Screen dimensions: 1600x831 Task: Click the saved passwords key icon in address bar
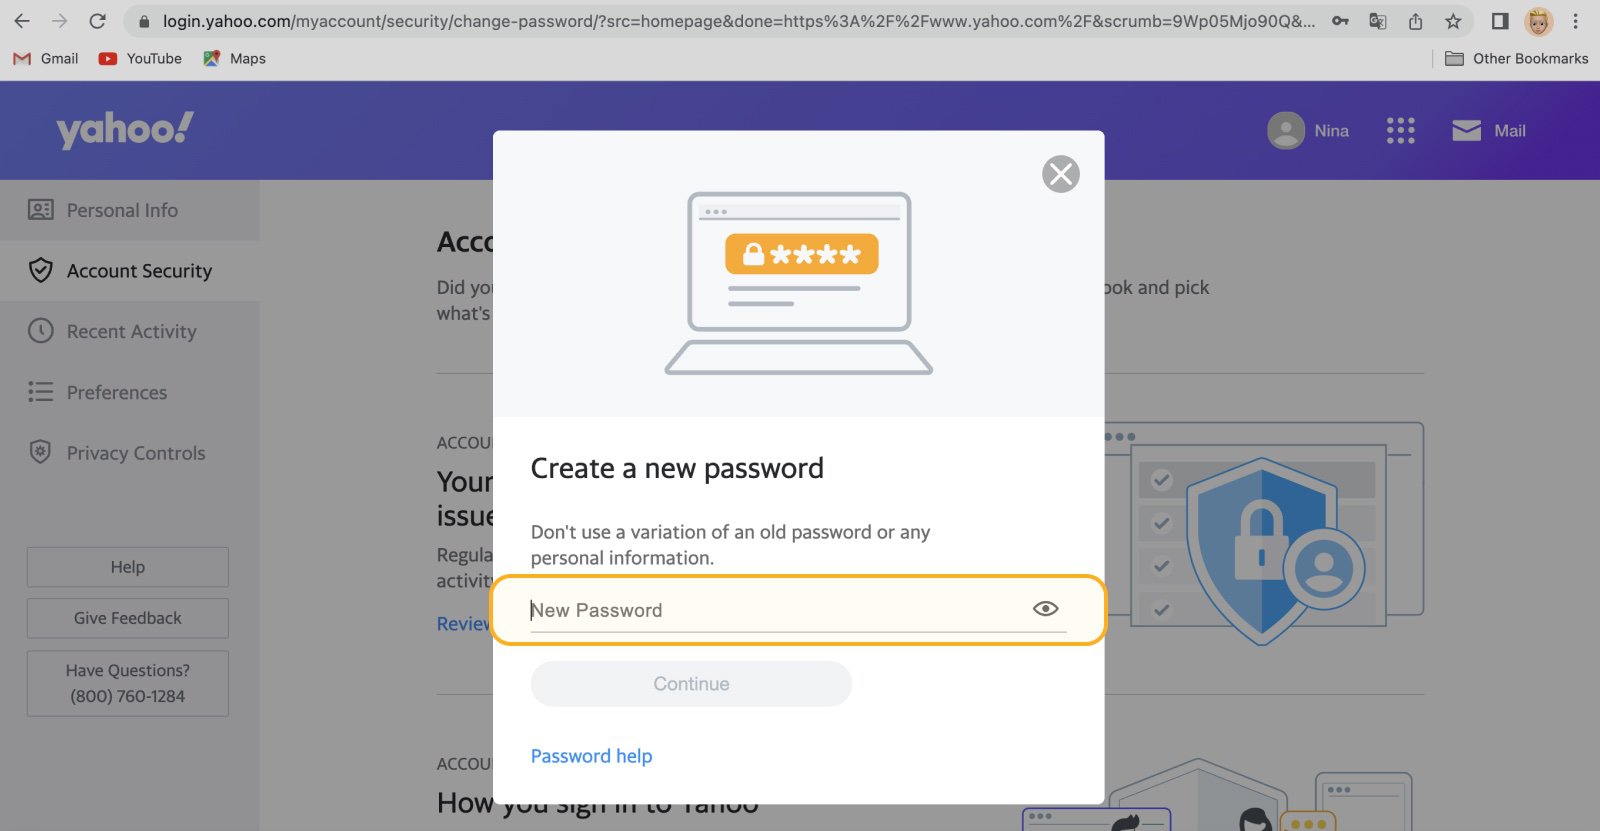coord(1340,21)
